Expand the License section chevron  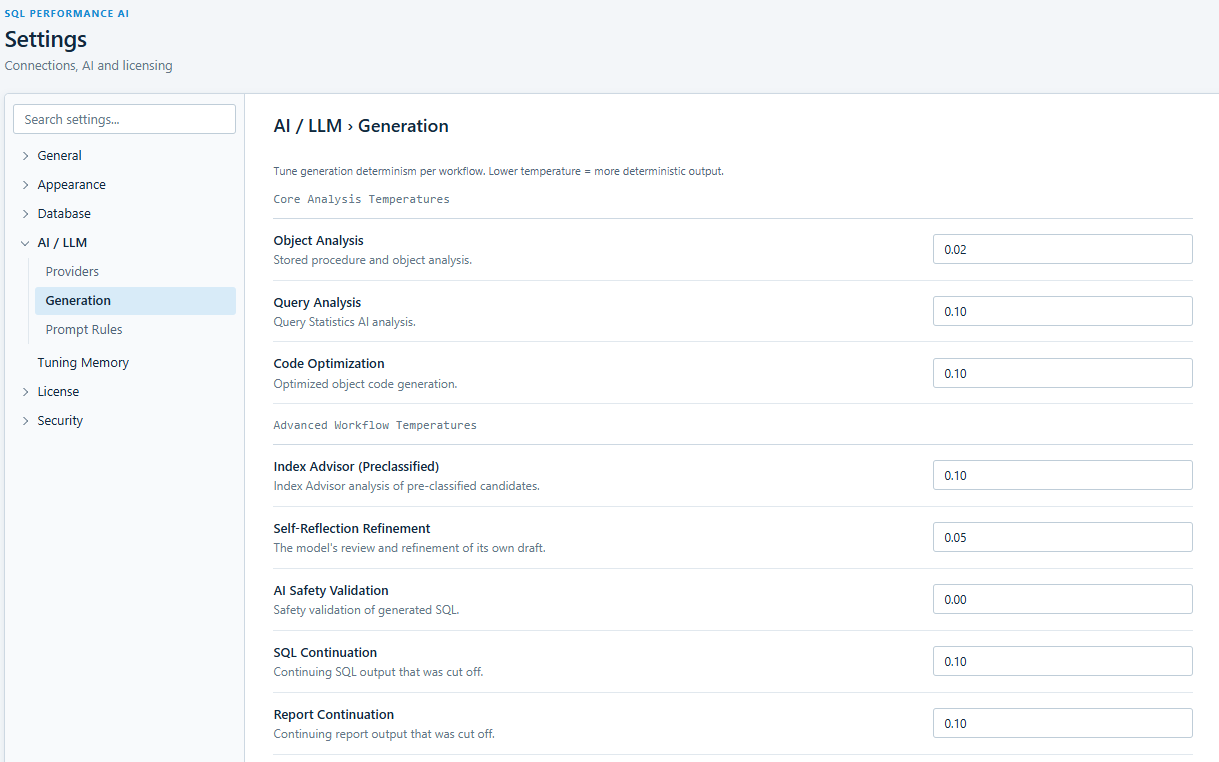tap(26, 392)
